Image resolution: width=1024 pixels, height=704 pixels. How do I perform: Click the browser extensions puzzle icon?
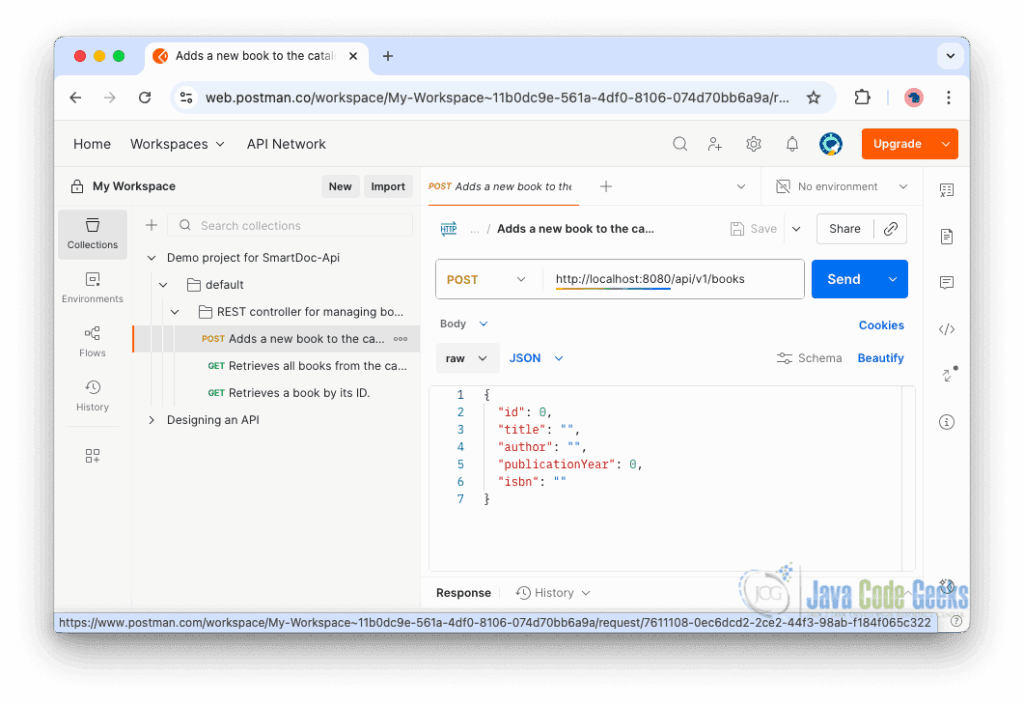tap(862, 97)
